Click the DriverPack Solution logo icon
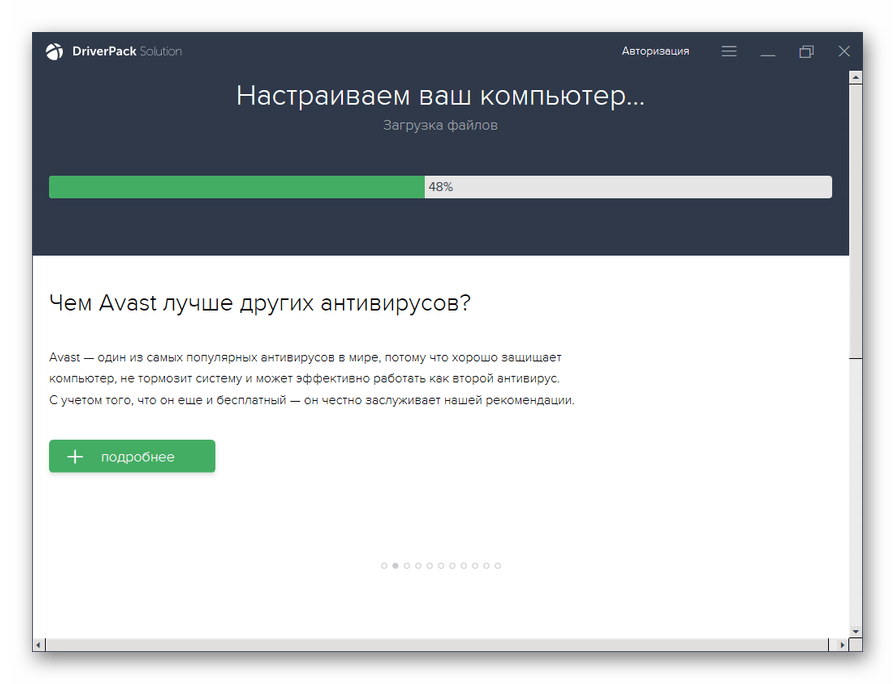Image resolution: width=895 pixels, height=684 pixels. click(x=54, y=52)
